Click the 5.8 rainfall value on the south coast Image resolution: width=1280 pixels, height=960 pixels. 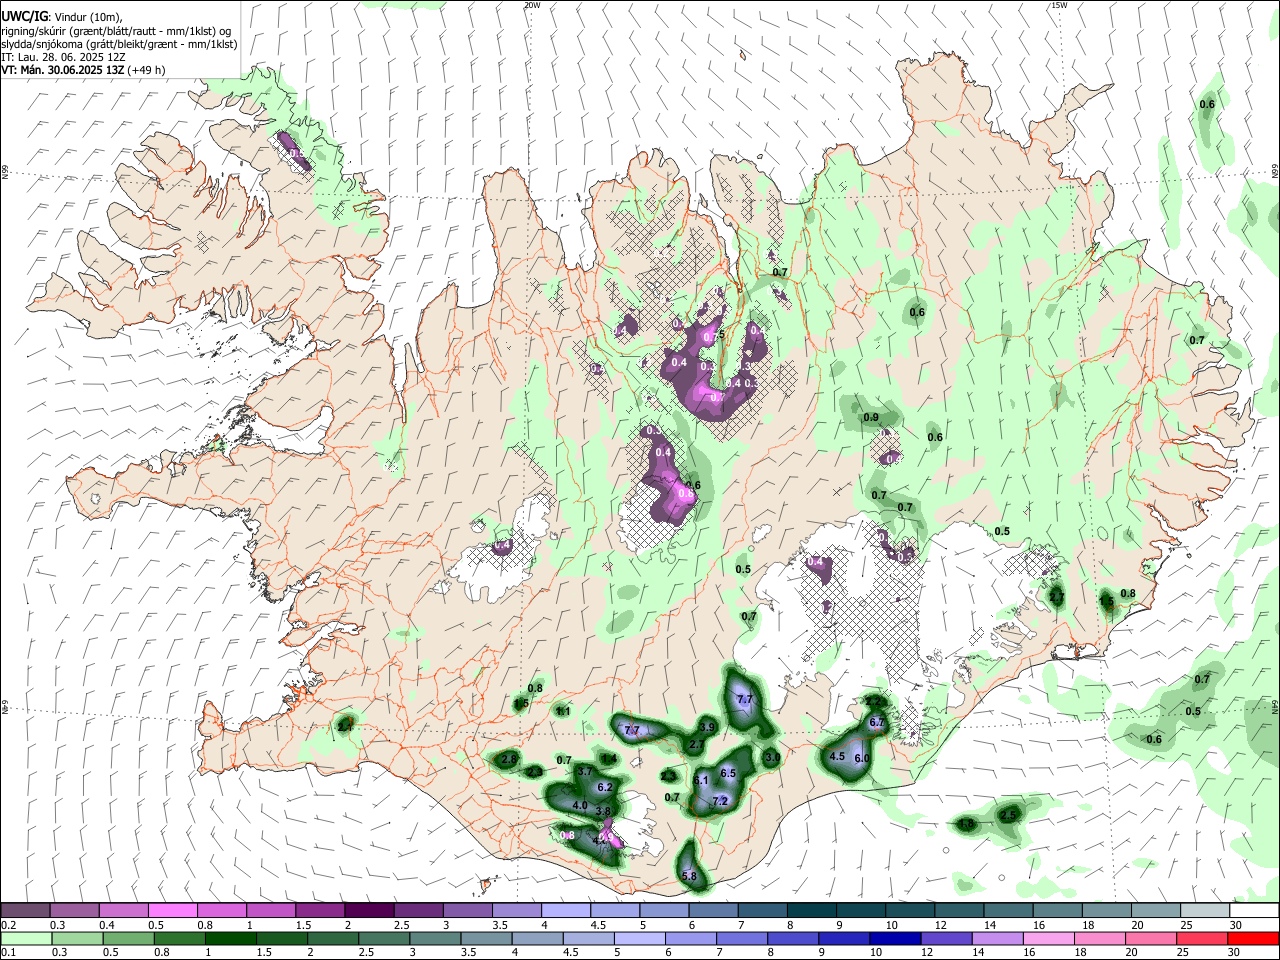point(689,876)
